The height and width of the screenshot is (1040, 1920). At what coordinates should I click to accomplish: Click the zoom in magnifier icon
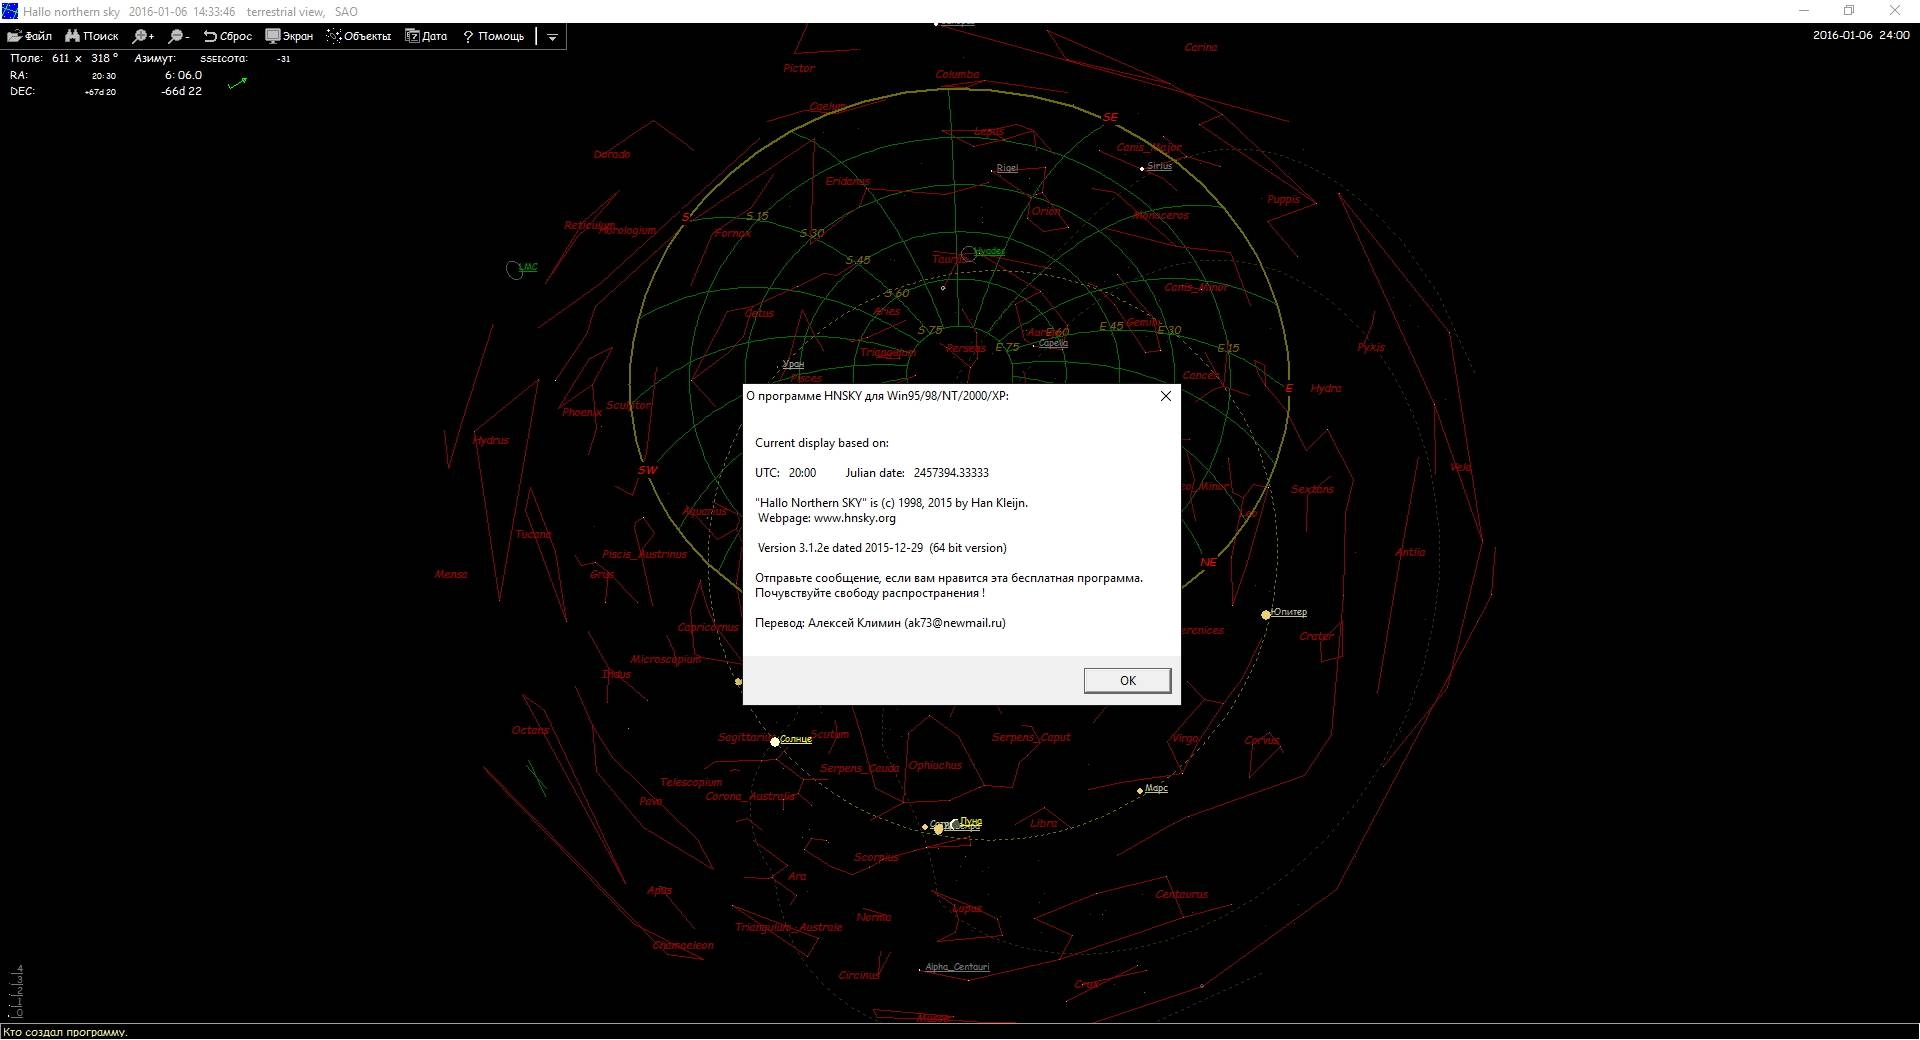point(143,36)
